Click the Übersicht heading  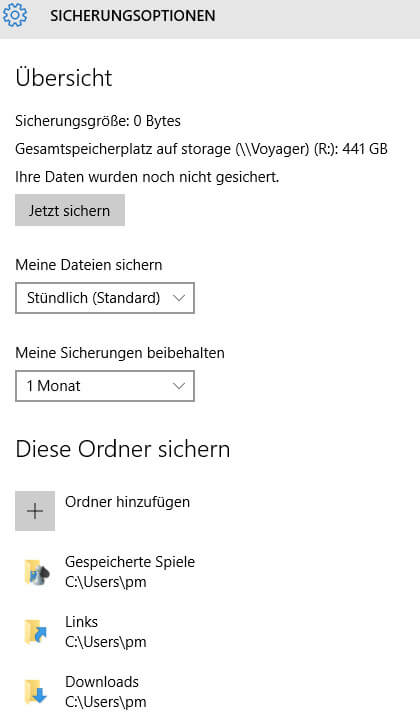point(64,77)
